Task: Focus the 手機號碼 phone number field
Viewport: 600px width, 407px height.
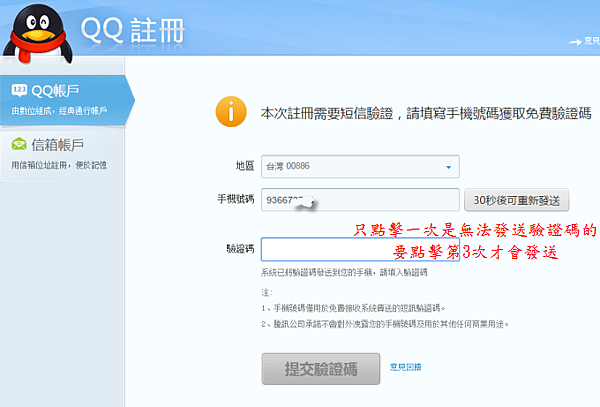Action: pos(360,200)
